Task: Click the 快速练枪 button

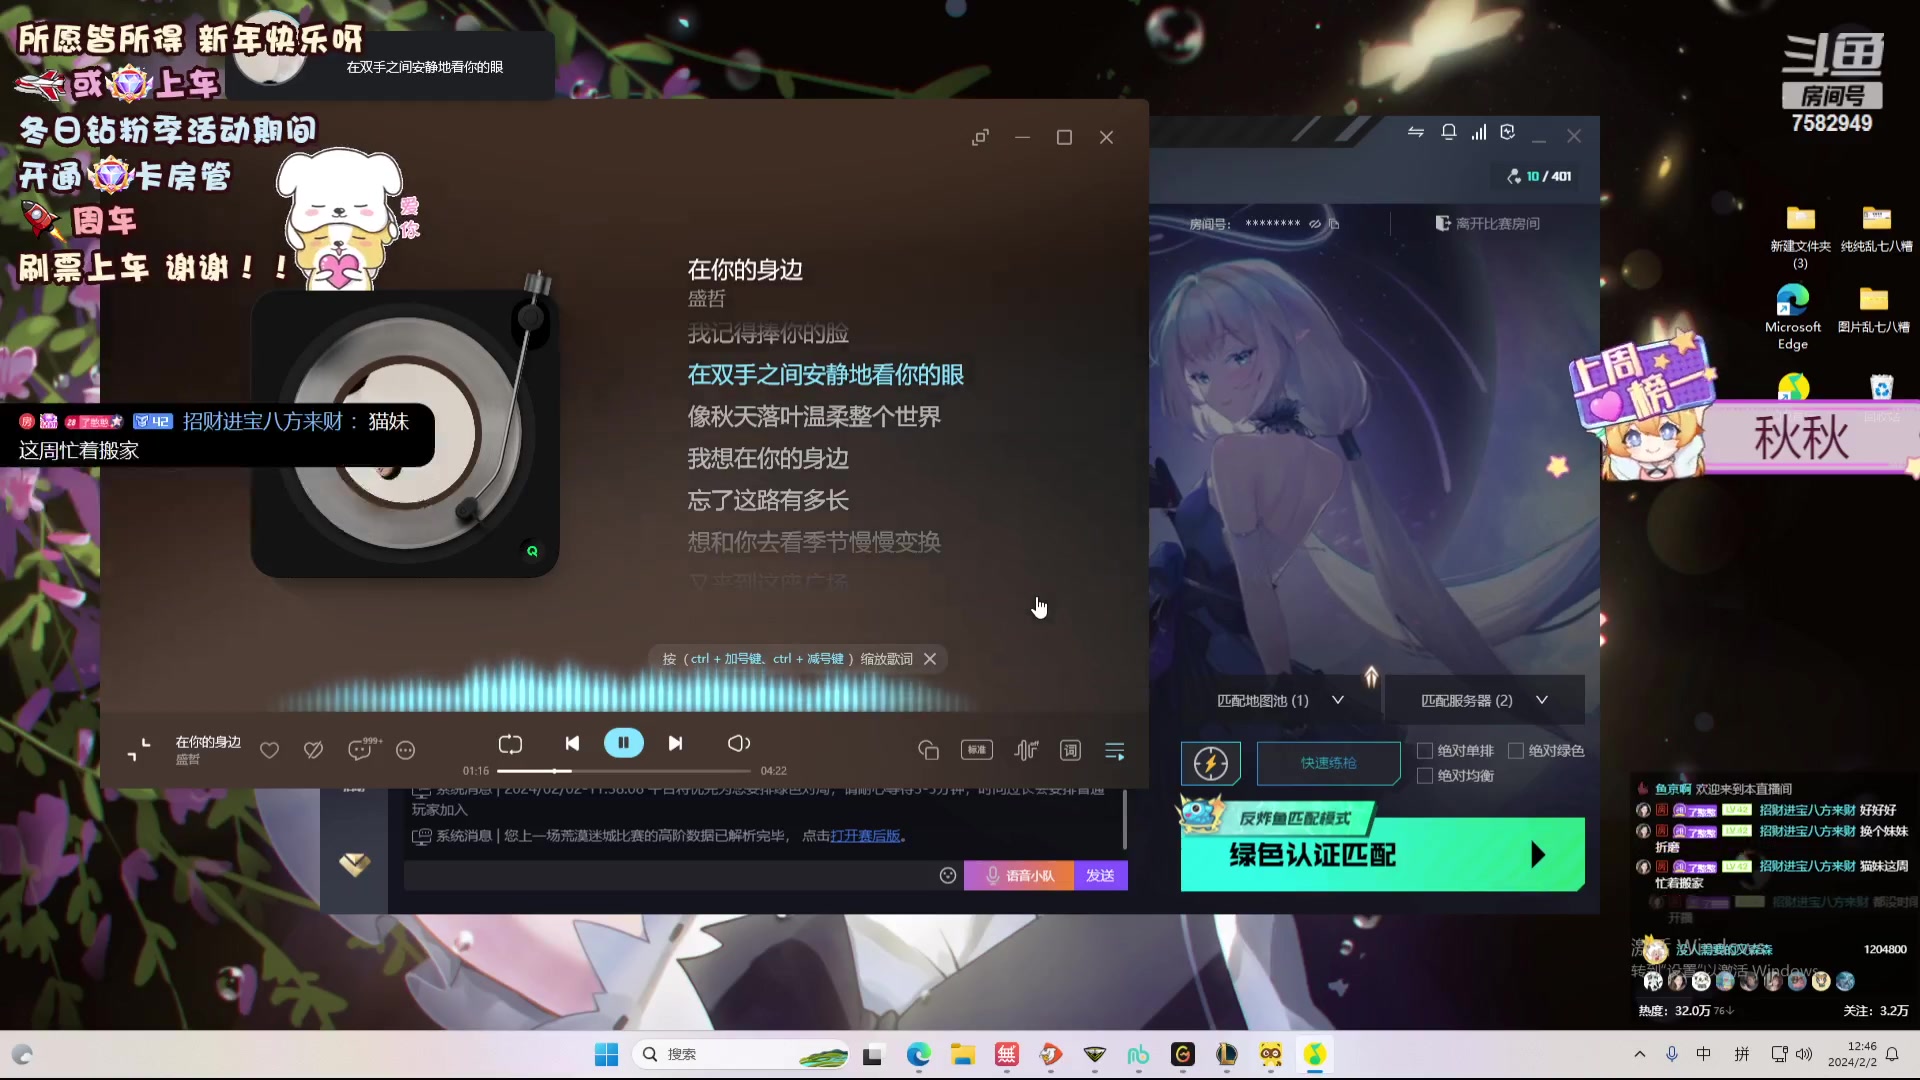Action: (1328, 763)
